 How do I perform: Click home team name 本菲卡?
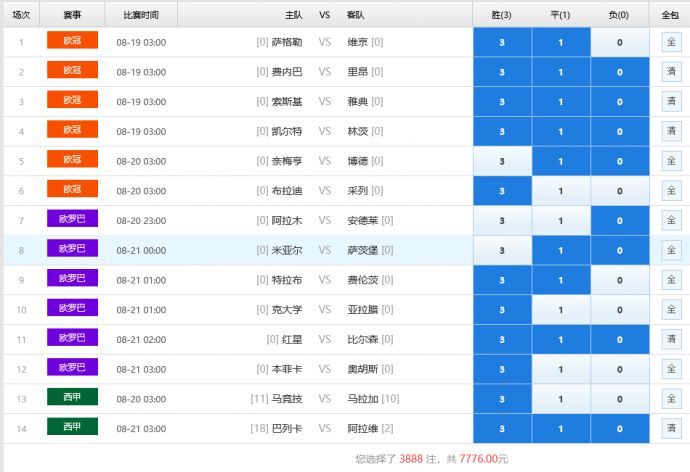click(287, 369)
